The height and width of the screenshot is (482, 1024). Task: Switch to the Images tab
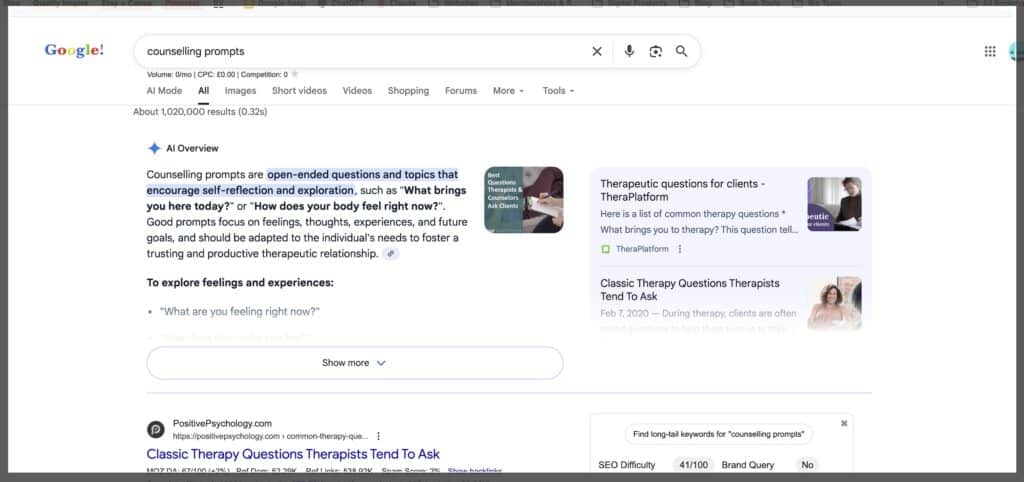coord(240,91)
